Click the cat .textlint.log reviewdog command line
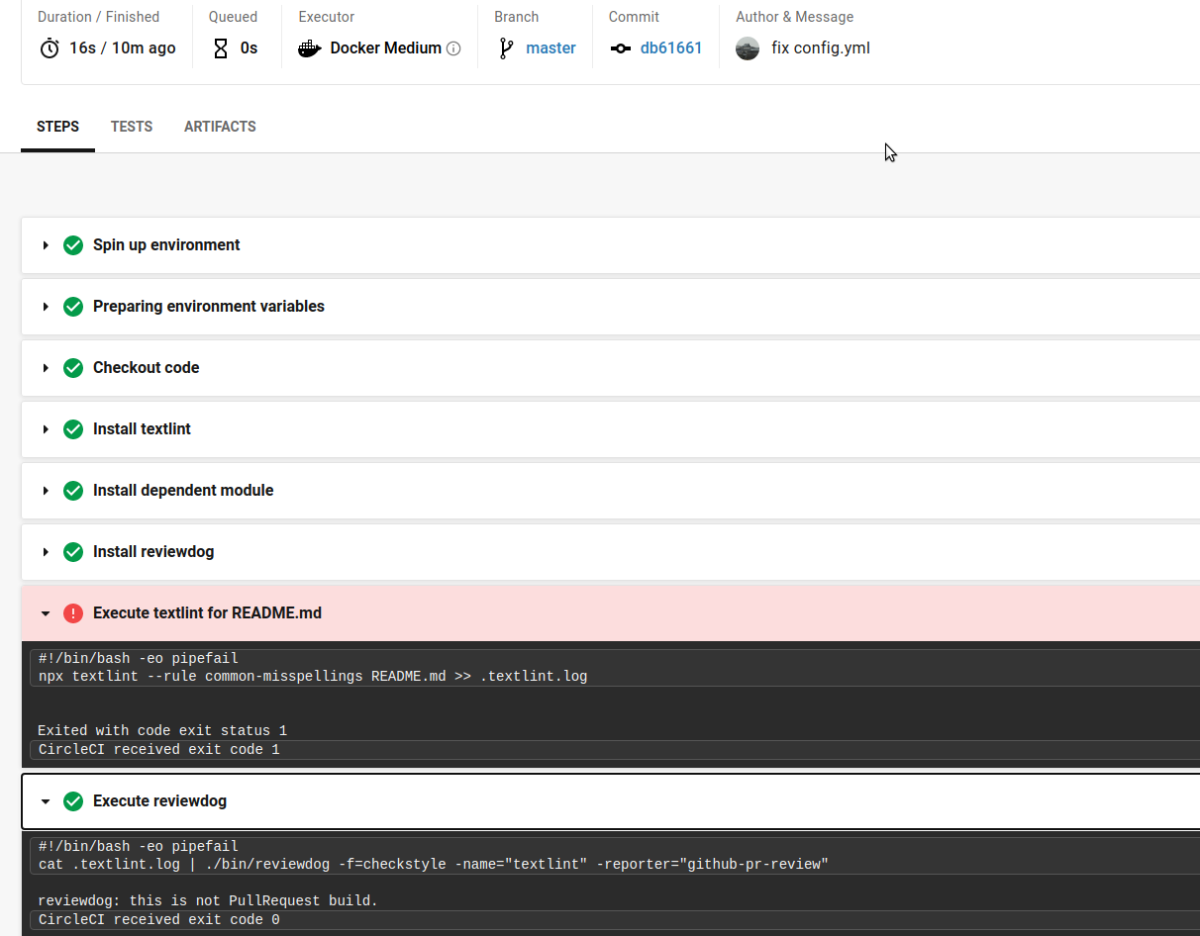This screenshot has height=936, width=1200. pos(434,864)
